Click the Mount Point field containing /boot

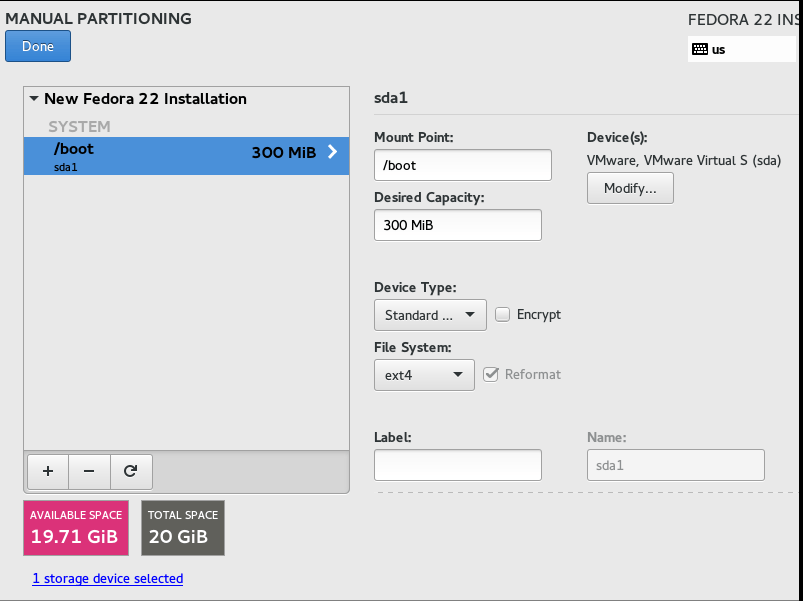(x=462, y=165)
